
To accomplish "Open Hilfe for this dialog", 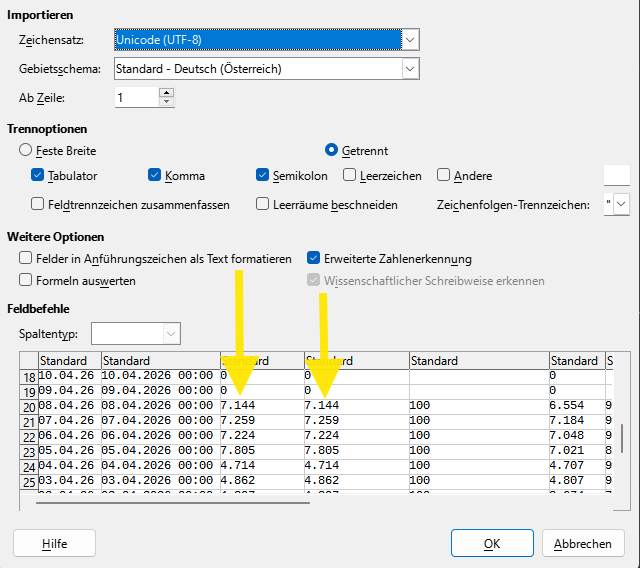I will 54,544.
